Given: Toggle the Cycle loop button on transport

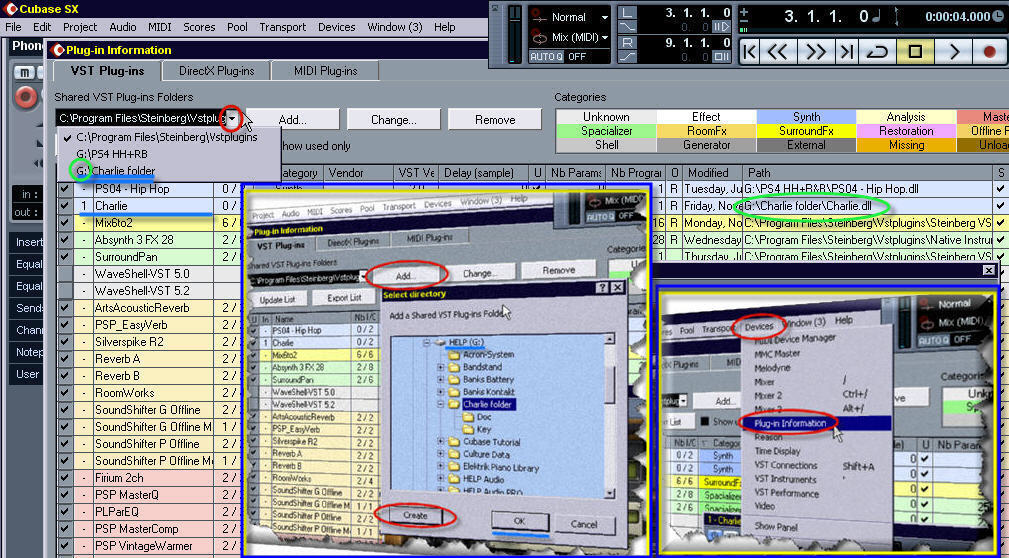Looking at the screenshot, I should click(x=878, y=51).
